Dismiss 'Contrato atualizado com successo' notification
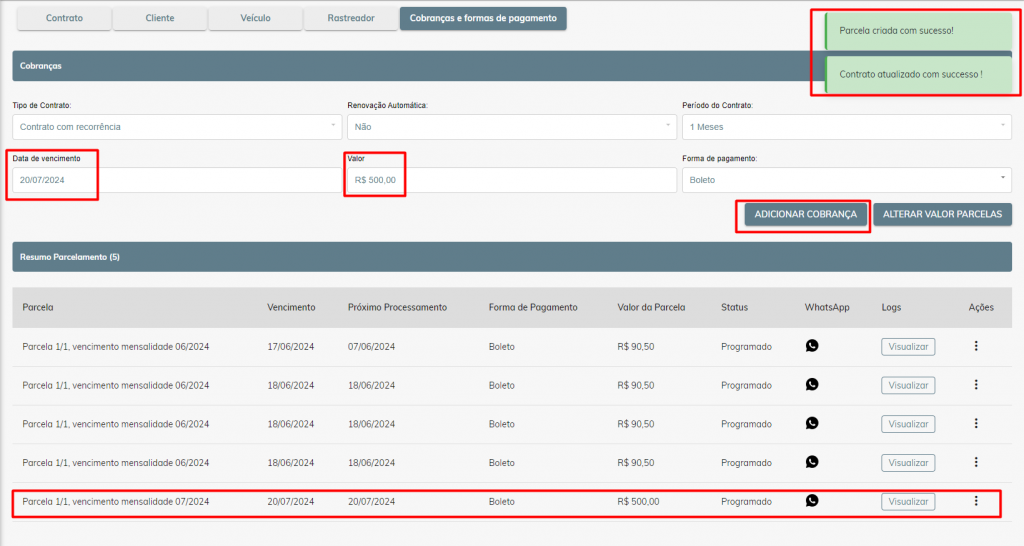The width and height of the screenshot is (1024, 546). [918, 74]
